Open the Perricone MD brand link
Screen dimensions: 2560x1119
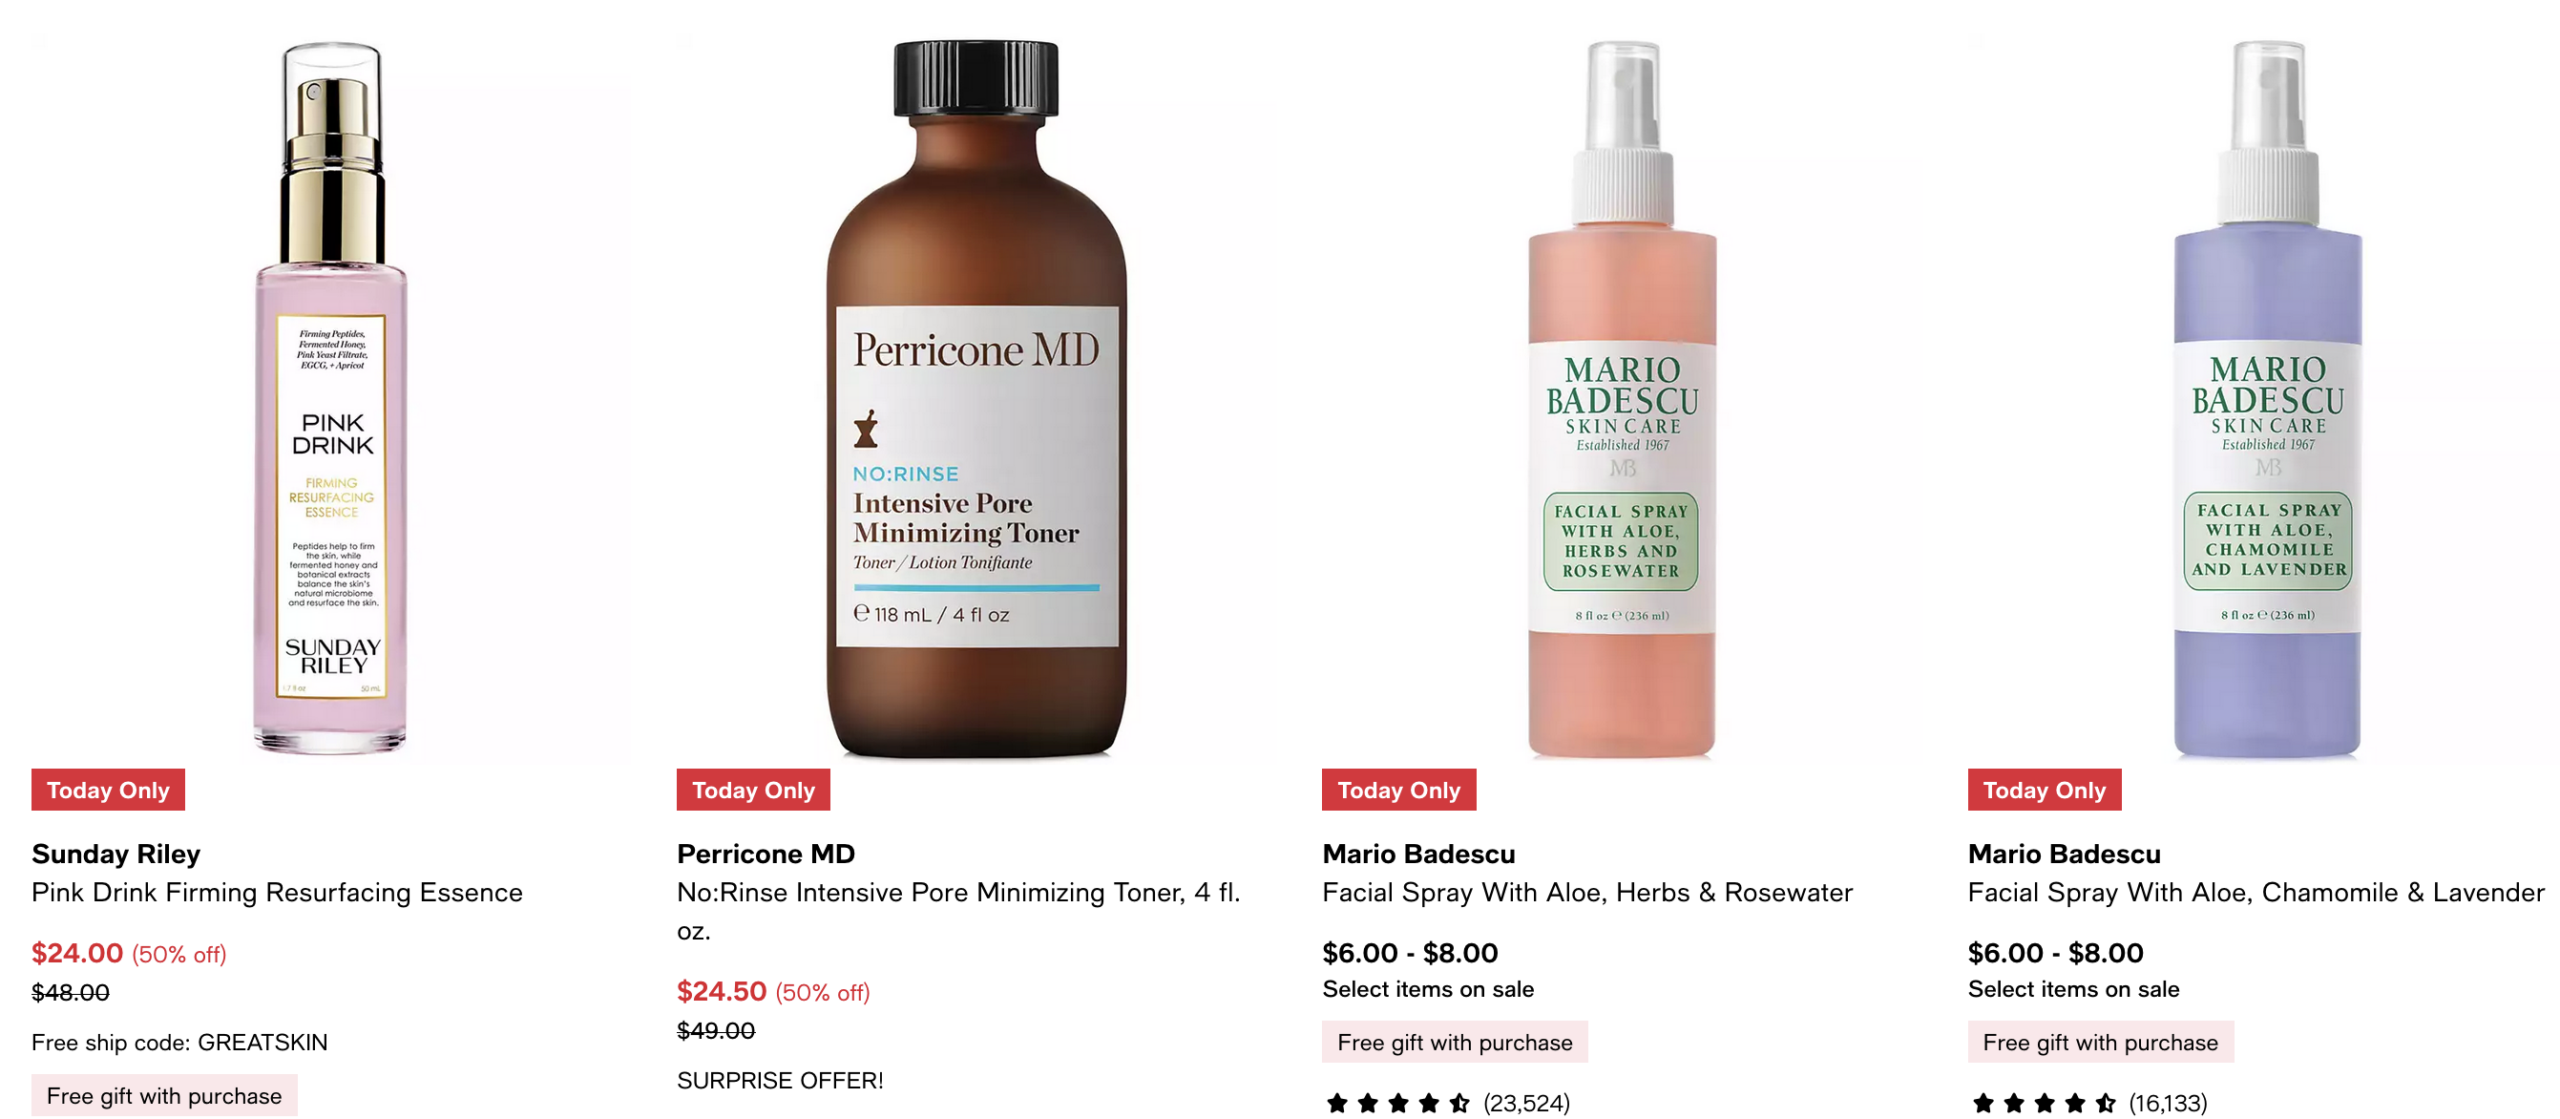[x=766, y=854]
